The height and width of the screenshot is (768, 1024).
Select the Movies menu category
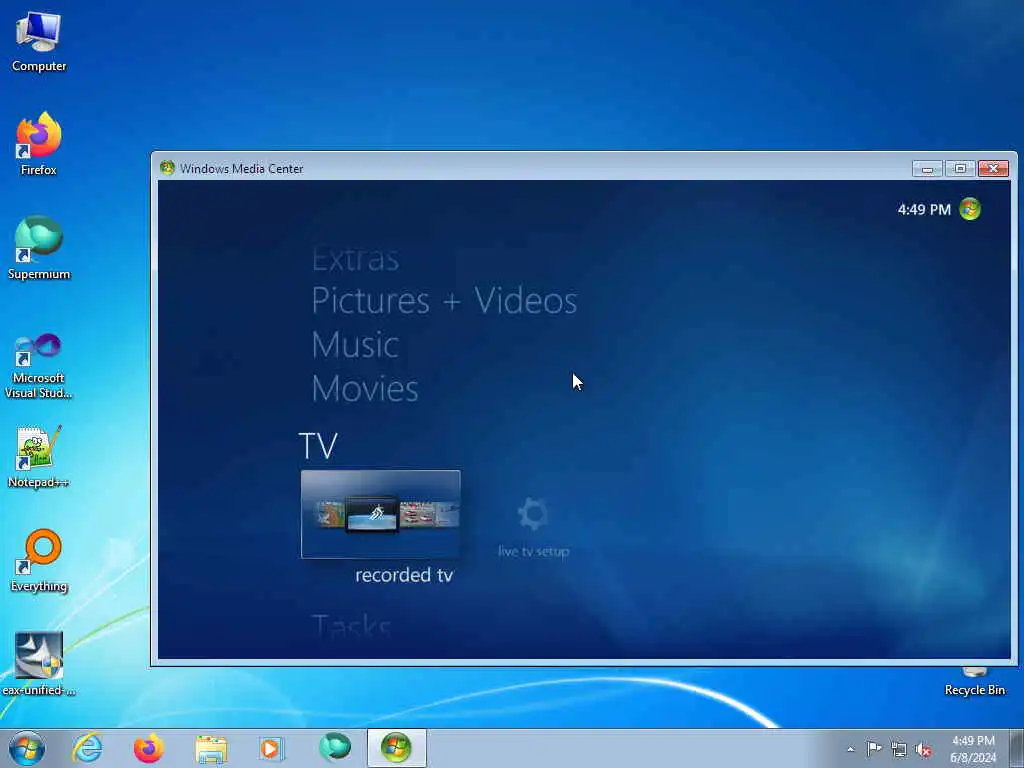[364, 389]
